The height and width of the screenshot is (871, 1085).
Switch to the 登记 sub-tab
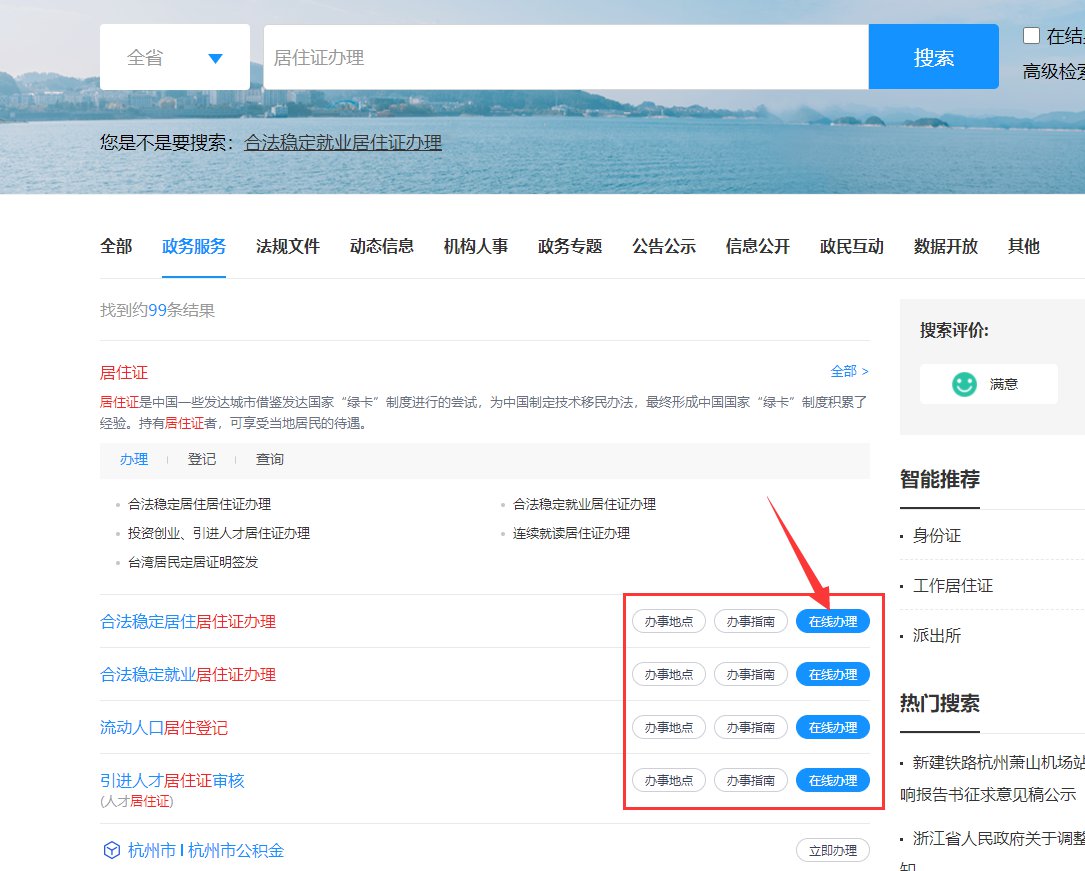(202, 459)
